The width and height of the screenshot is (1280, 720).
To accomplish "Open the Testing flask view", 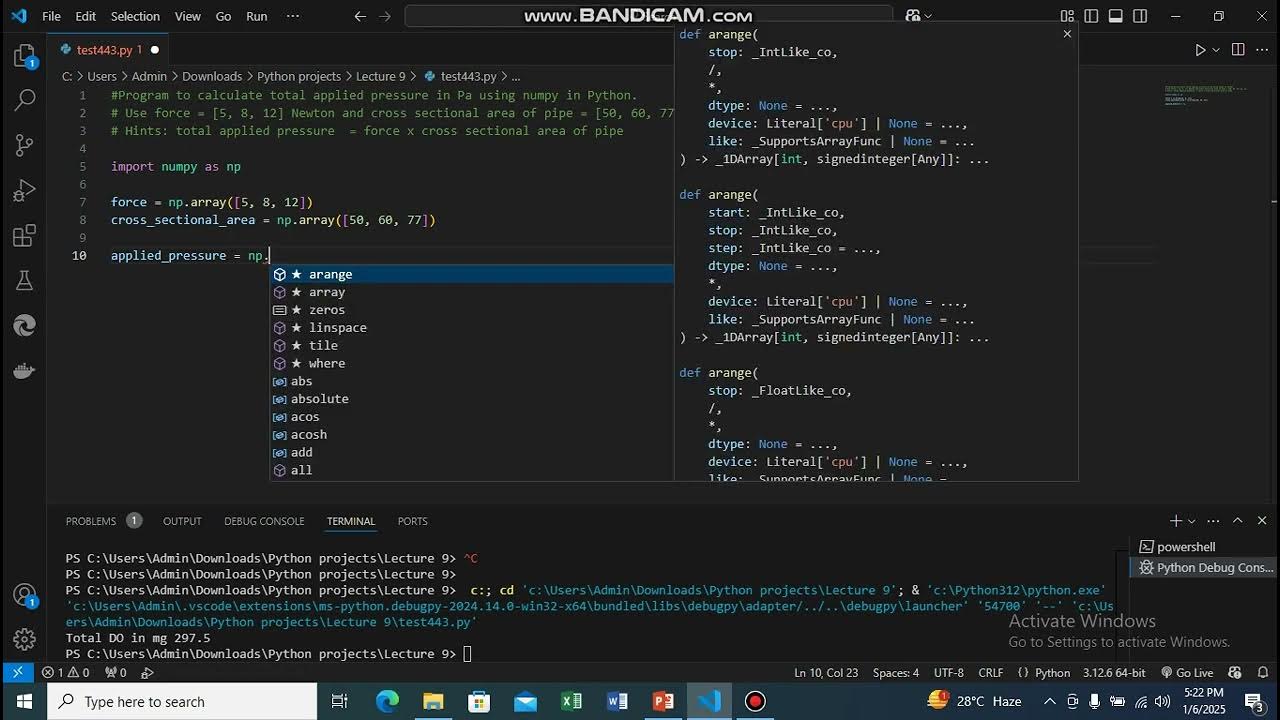I will (x=24, y=281).
